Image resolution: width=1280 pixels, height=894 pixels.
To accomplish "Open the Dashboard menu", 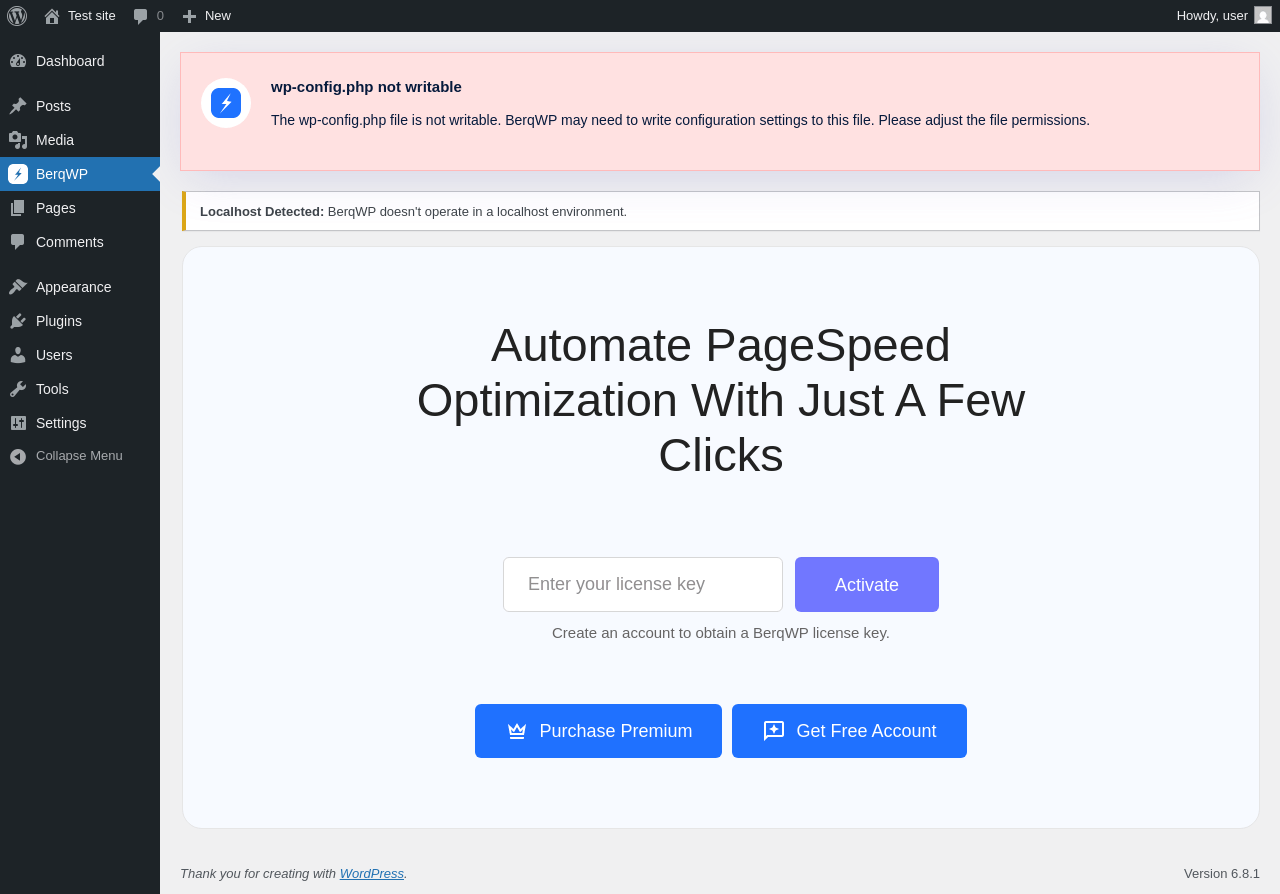I will tap(80, 61).
